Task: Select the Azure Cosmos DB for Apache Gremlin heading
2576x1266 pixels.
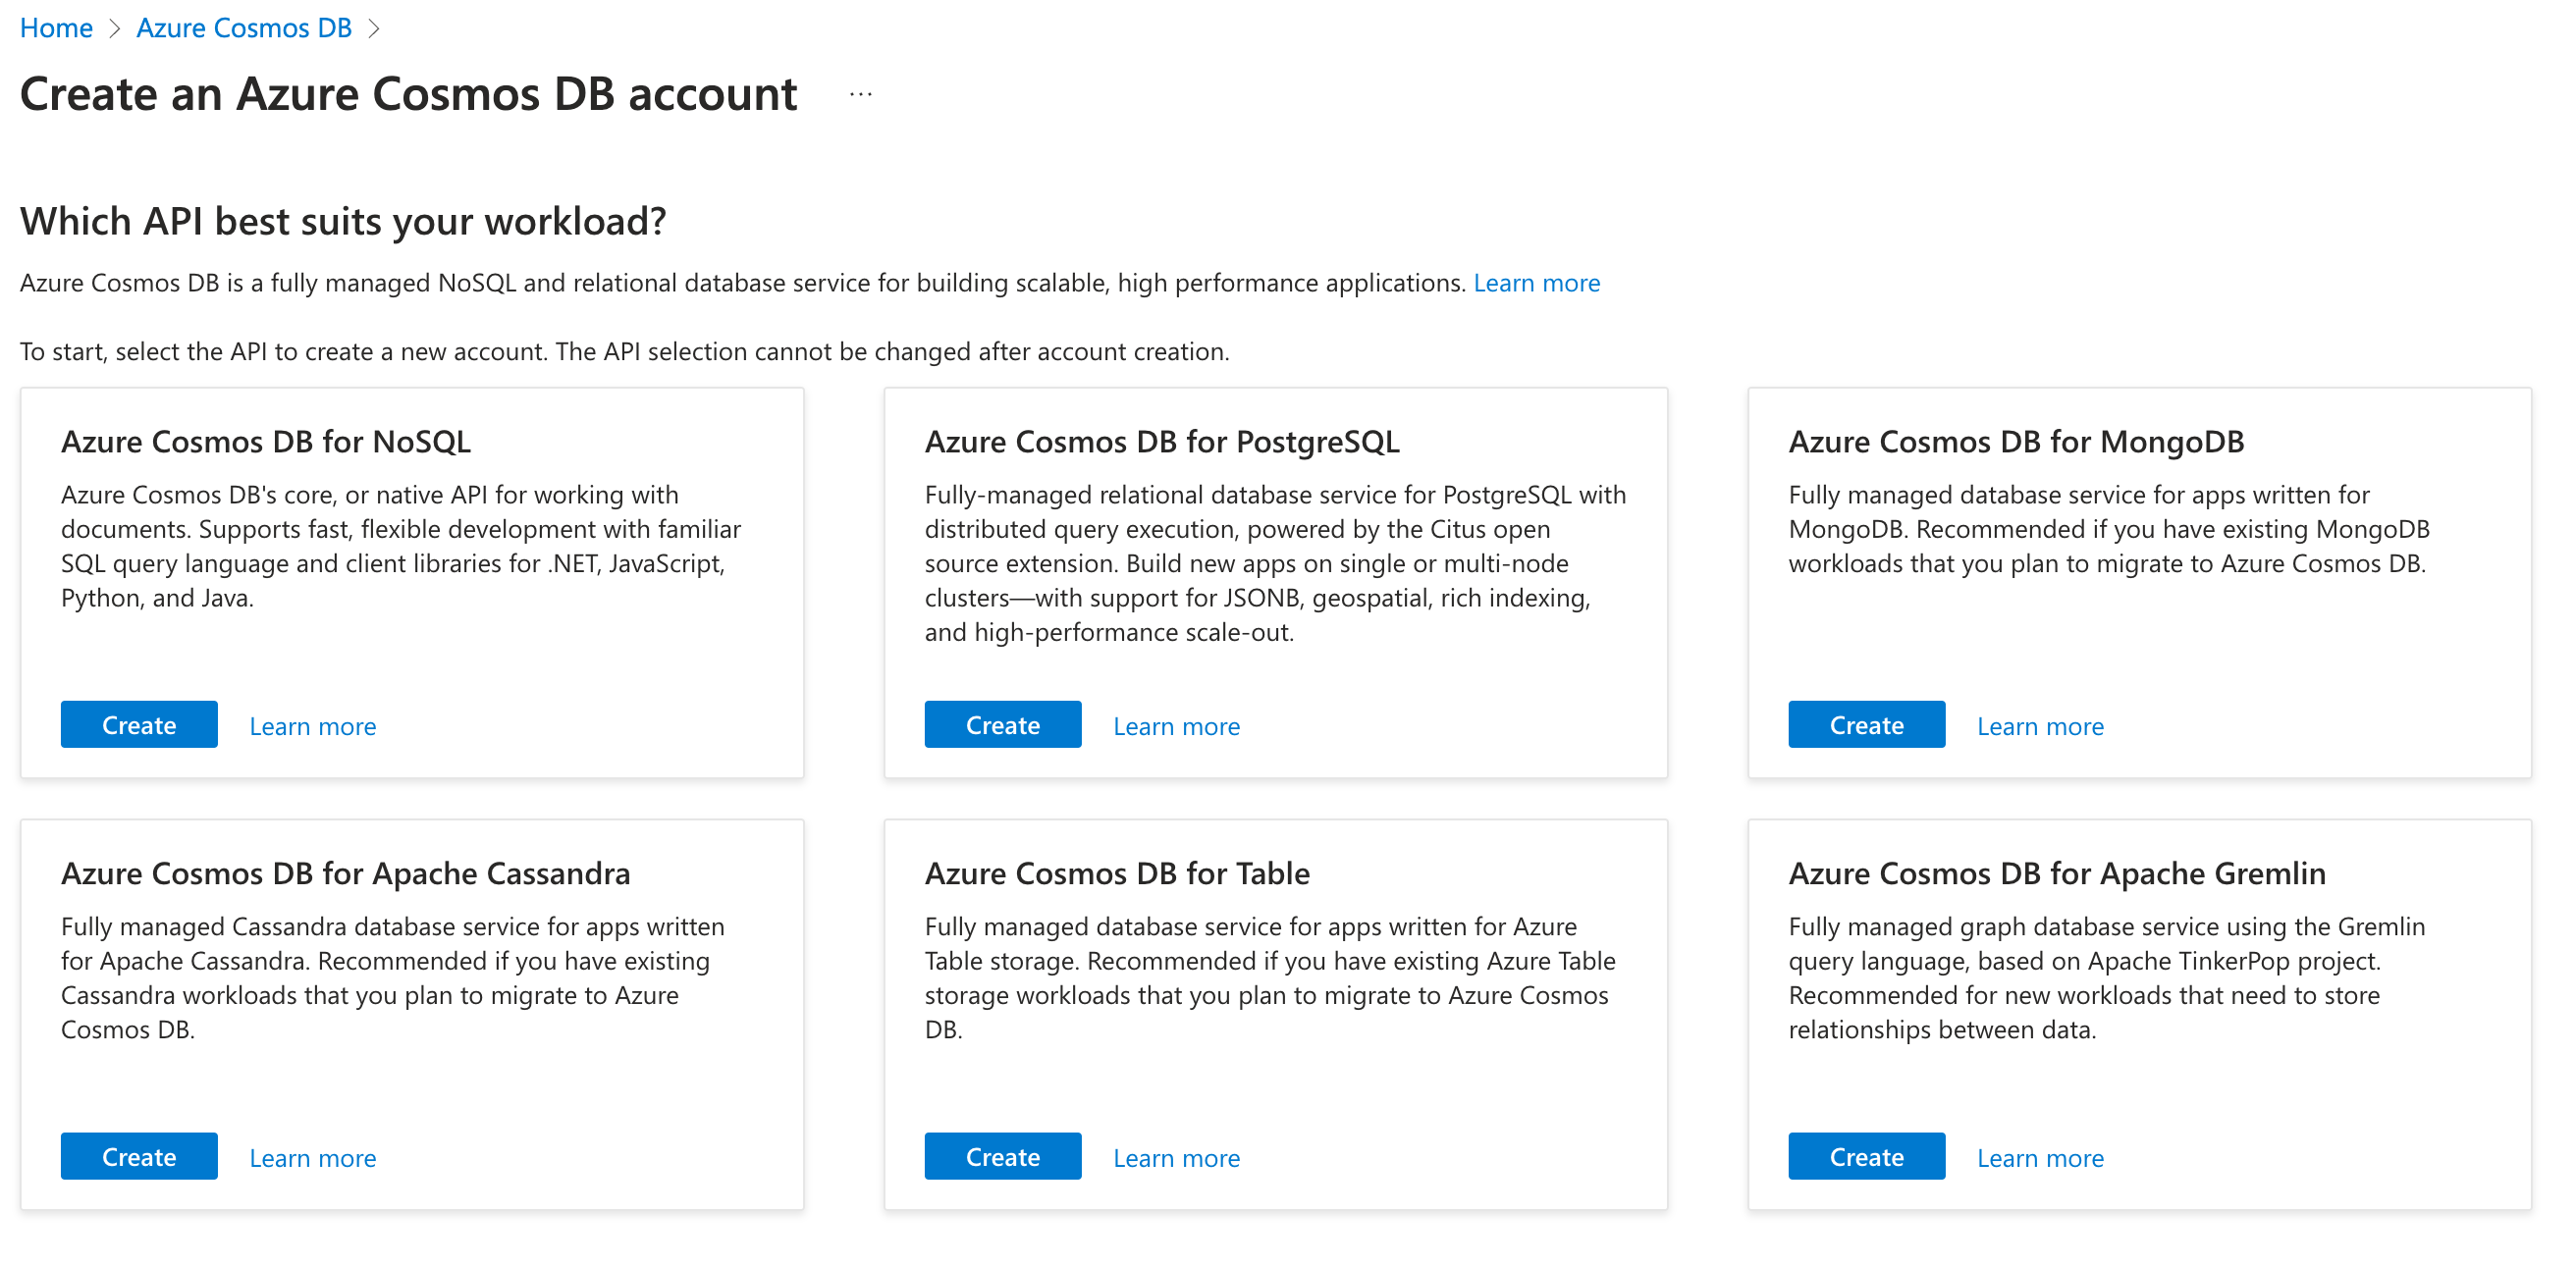Action: (x=2057, y=873)
